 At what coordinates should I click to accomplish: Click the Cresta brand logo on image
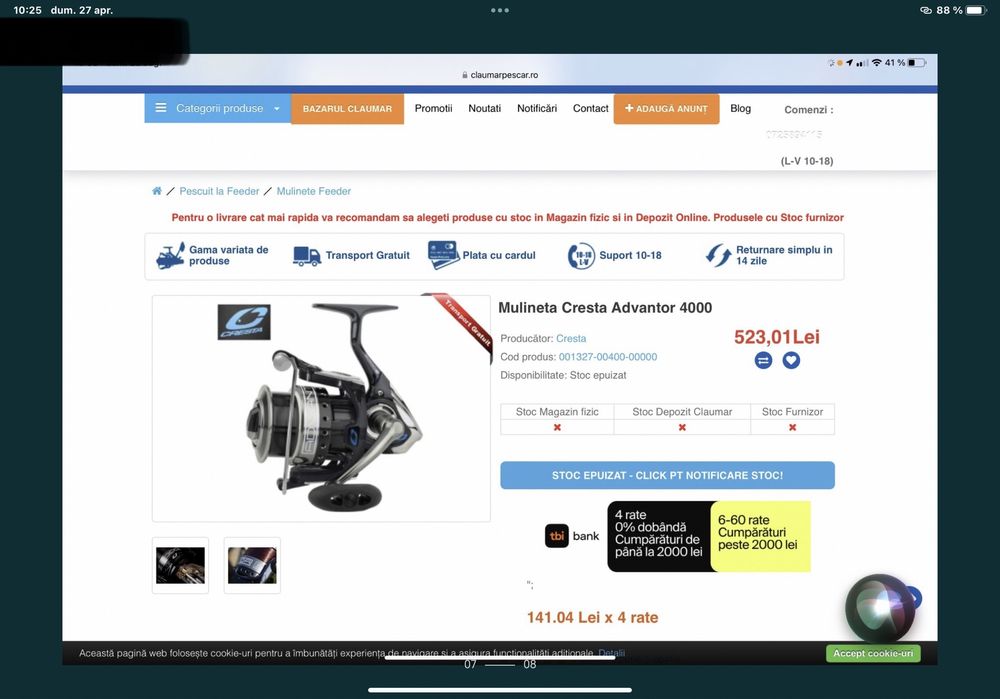click(x=244, y=322)
